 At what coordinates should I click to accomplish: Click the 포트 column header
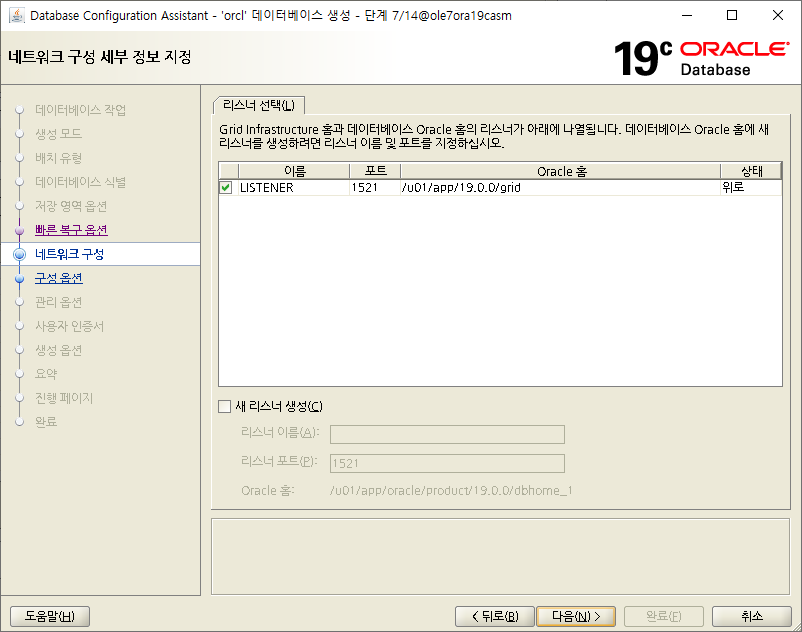[375, 171]
